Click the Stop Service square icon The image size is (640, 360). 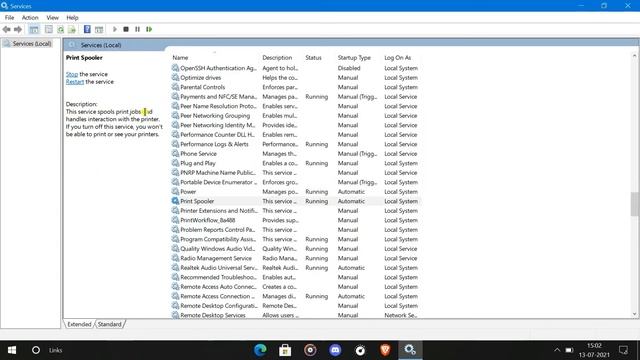126,29
